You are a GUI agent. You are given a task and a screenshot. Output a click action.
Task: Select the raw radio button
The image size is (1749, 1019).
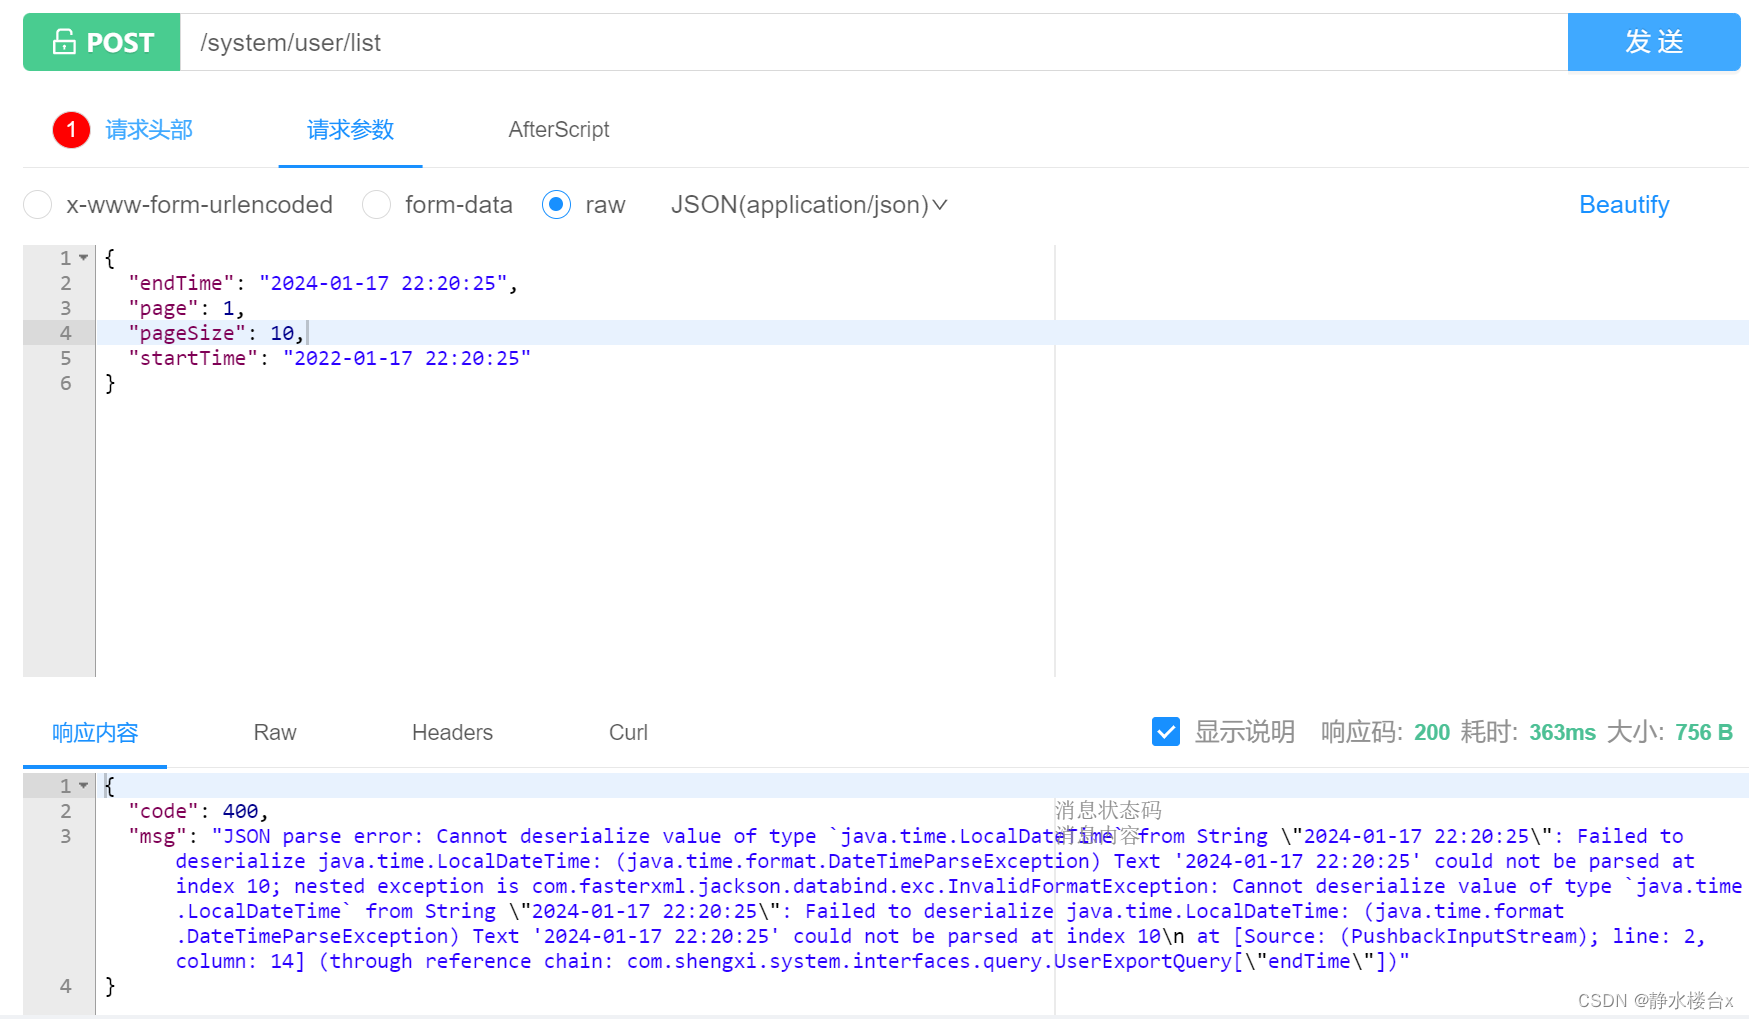pyautogui.click(x=556, y=204)
